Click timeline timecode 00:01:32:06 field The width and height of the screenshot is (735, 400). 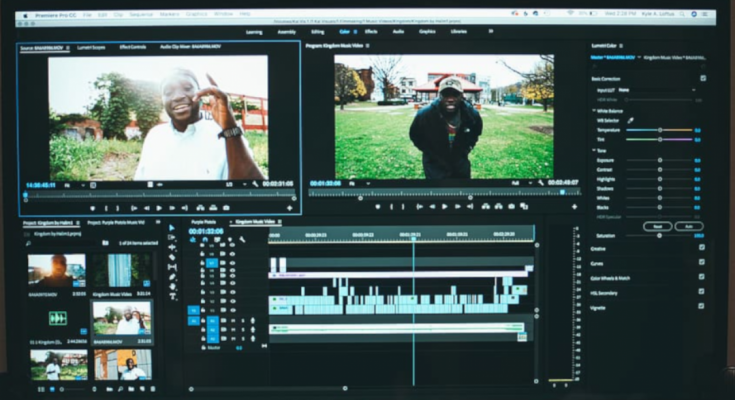pos(206,232)
